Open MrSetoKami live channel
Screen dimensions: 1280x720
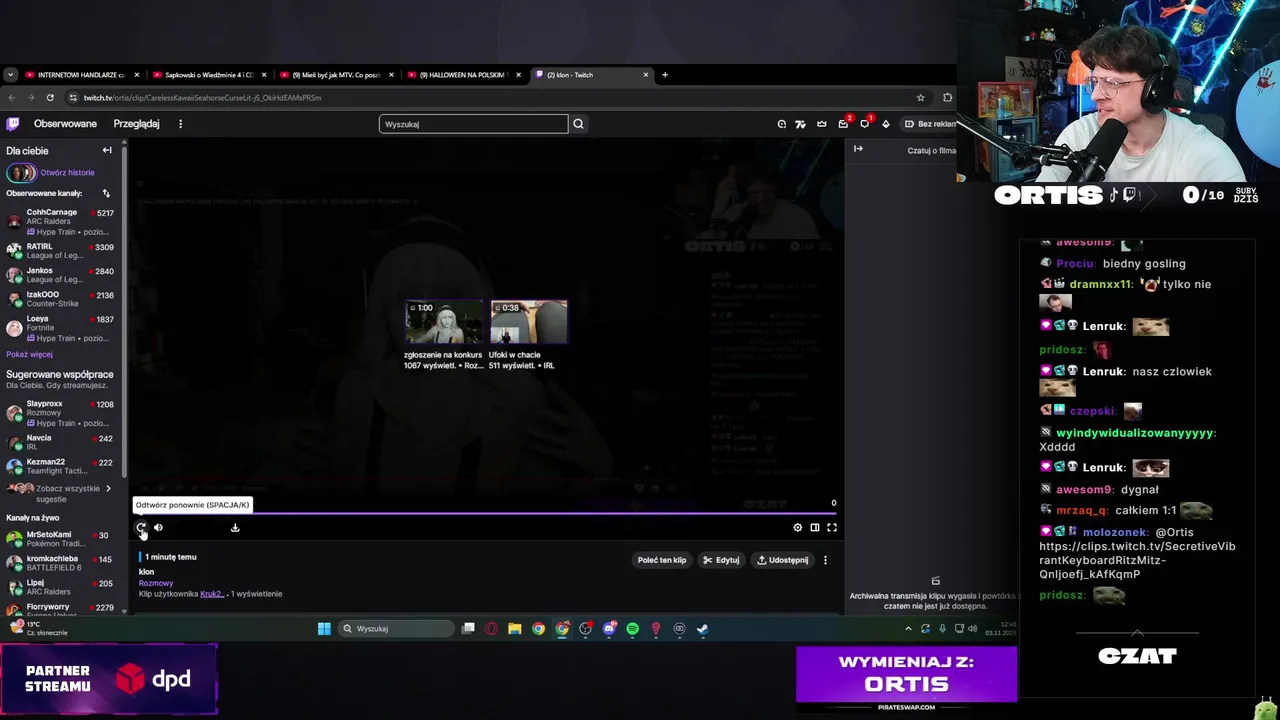60,539
